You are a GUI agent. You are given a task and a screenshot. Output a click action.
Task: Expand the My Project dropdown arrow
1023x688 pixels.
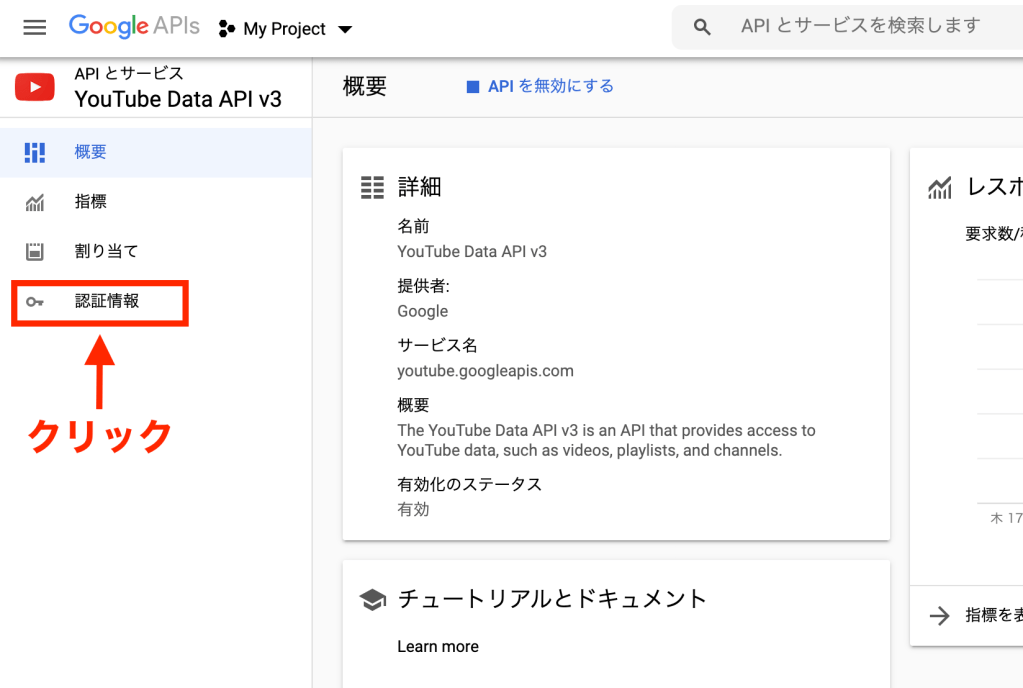[345, 30]
